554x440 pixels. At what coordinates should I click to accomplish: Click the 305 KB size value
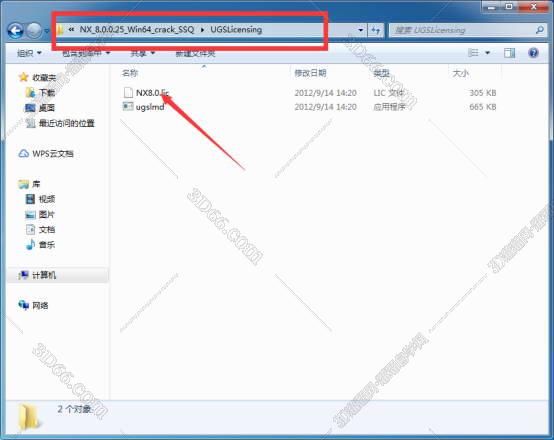pyautogui.click(x=482, y=93)
